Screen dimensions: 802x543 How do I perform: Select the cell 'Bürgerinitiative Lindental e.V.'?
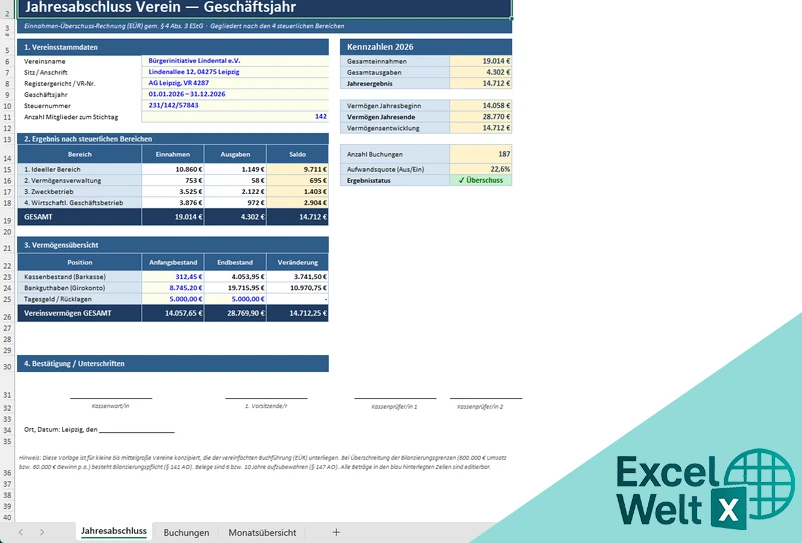point(235,61)
